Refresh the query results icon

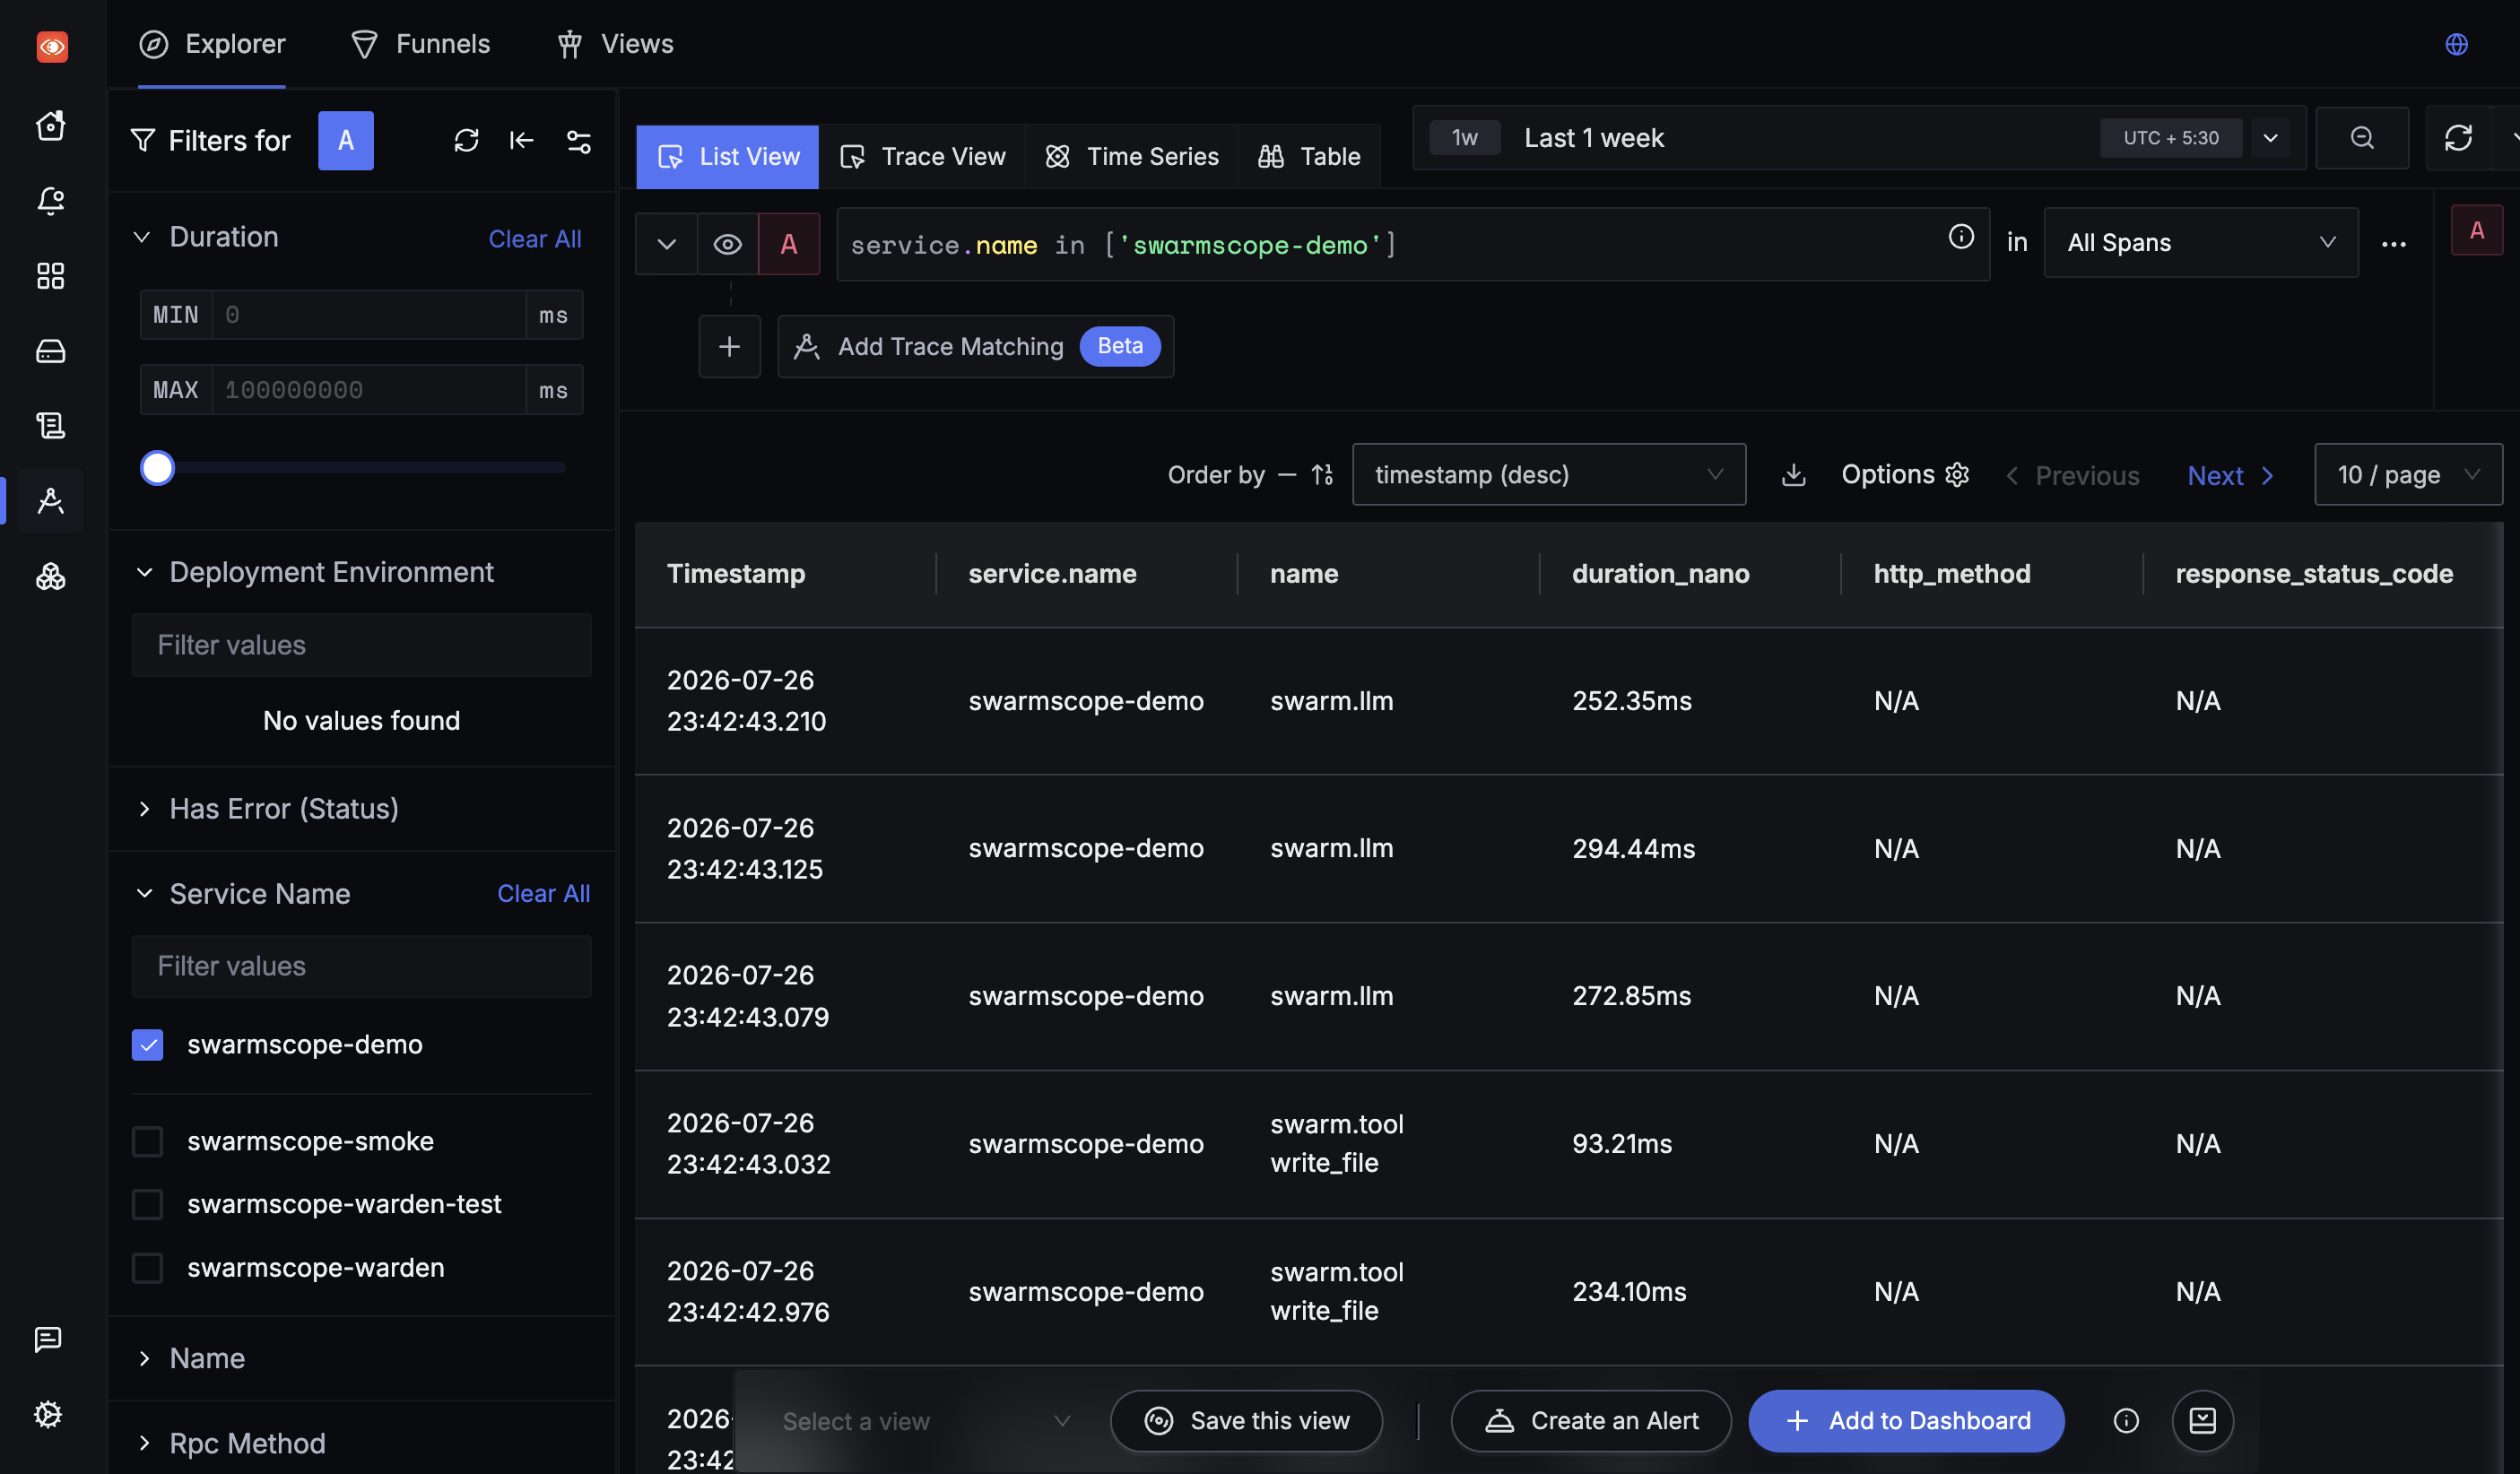2458,138
